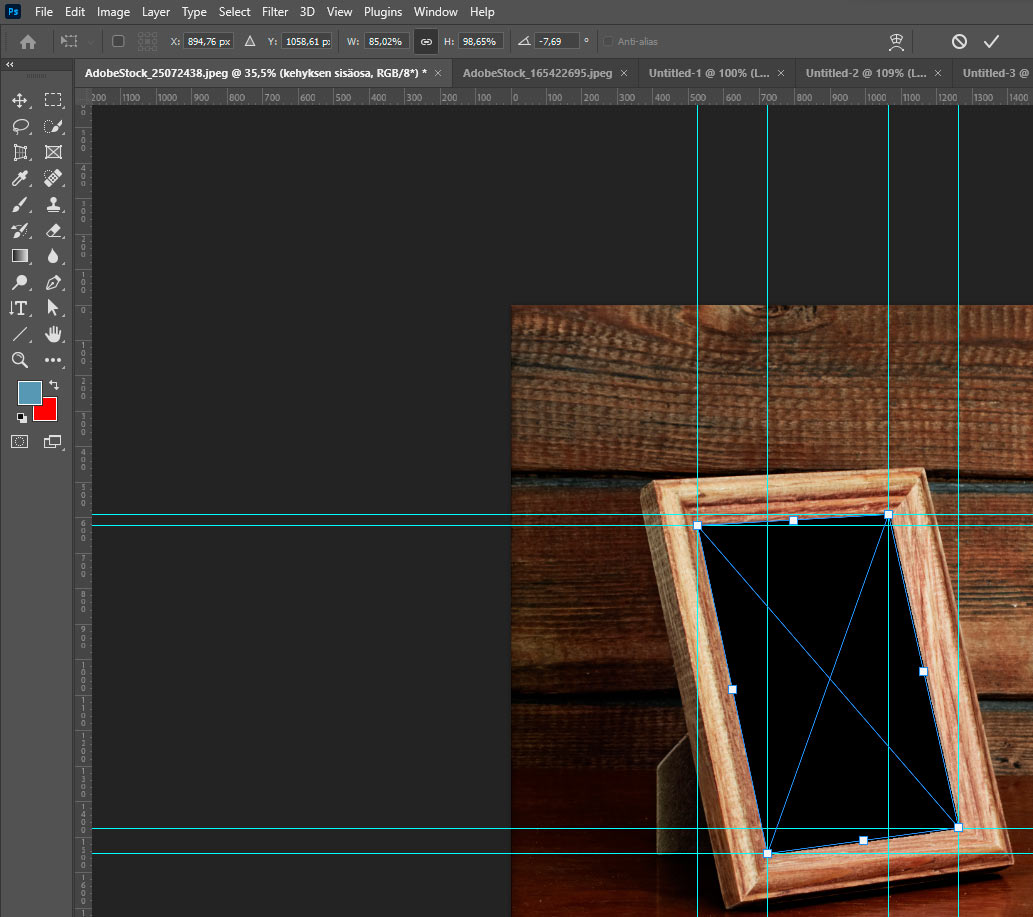
Task: Expand the toolbar with double chevron
Action: (9, 65)
